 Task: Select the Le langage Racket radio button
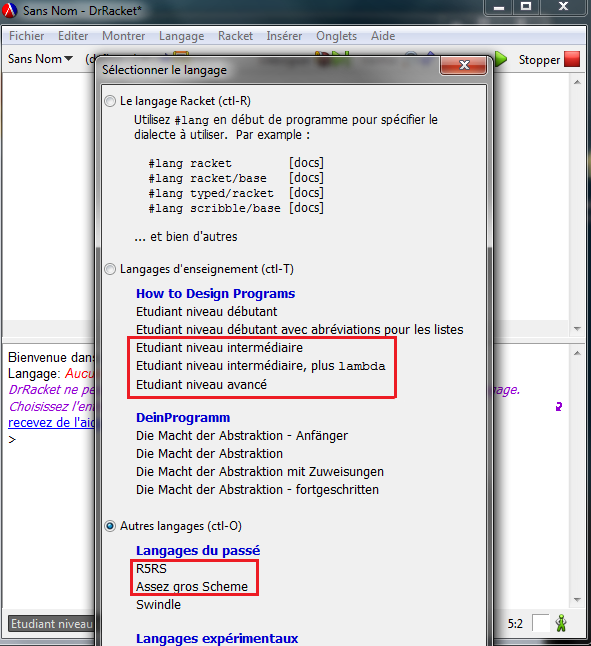(110, 101)
